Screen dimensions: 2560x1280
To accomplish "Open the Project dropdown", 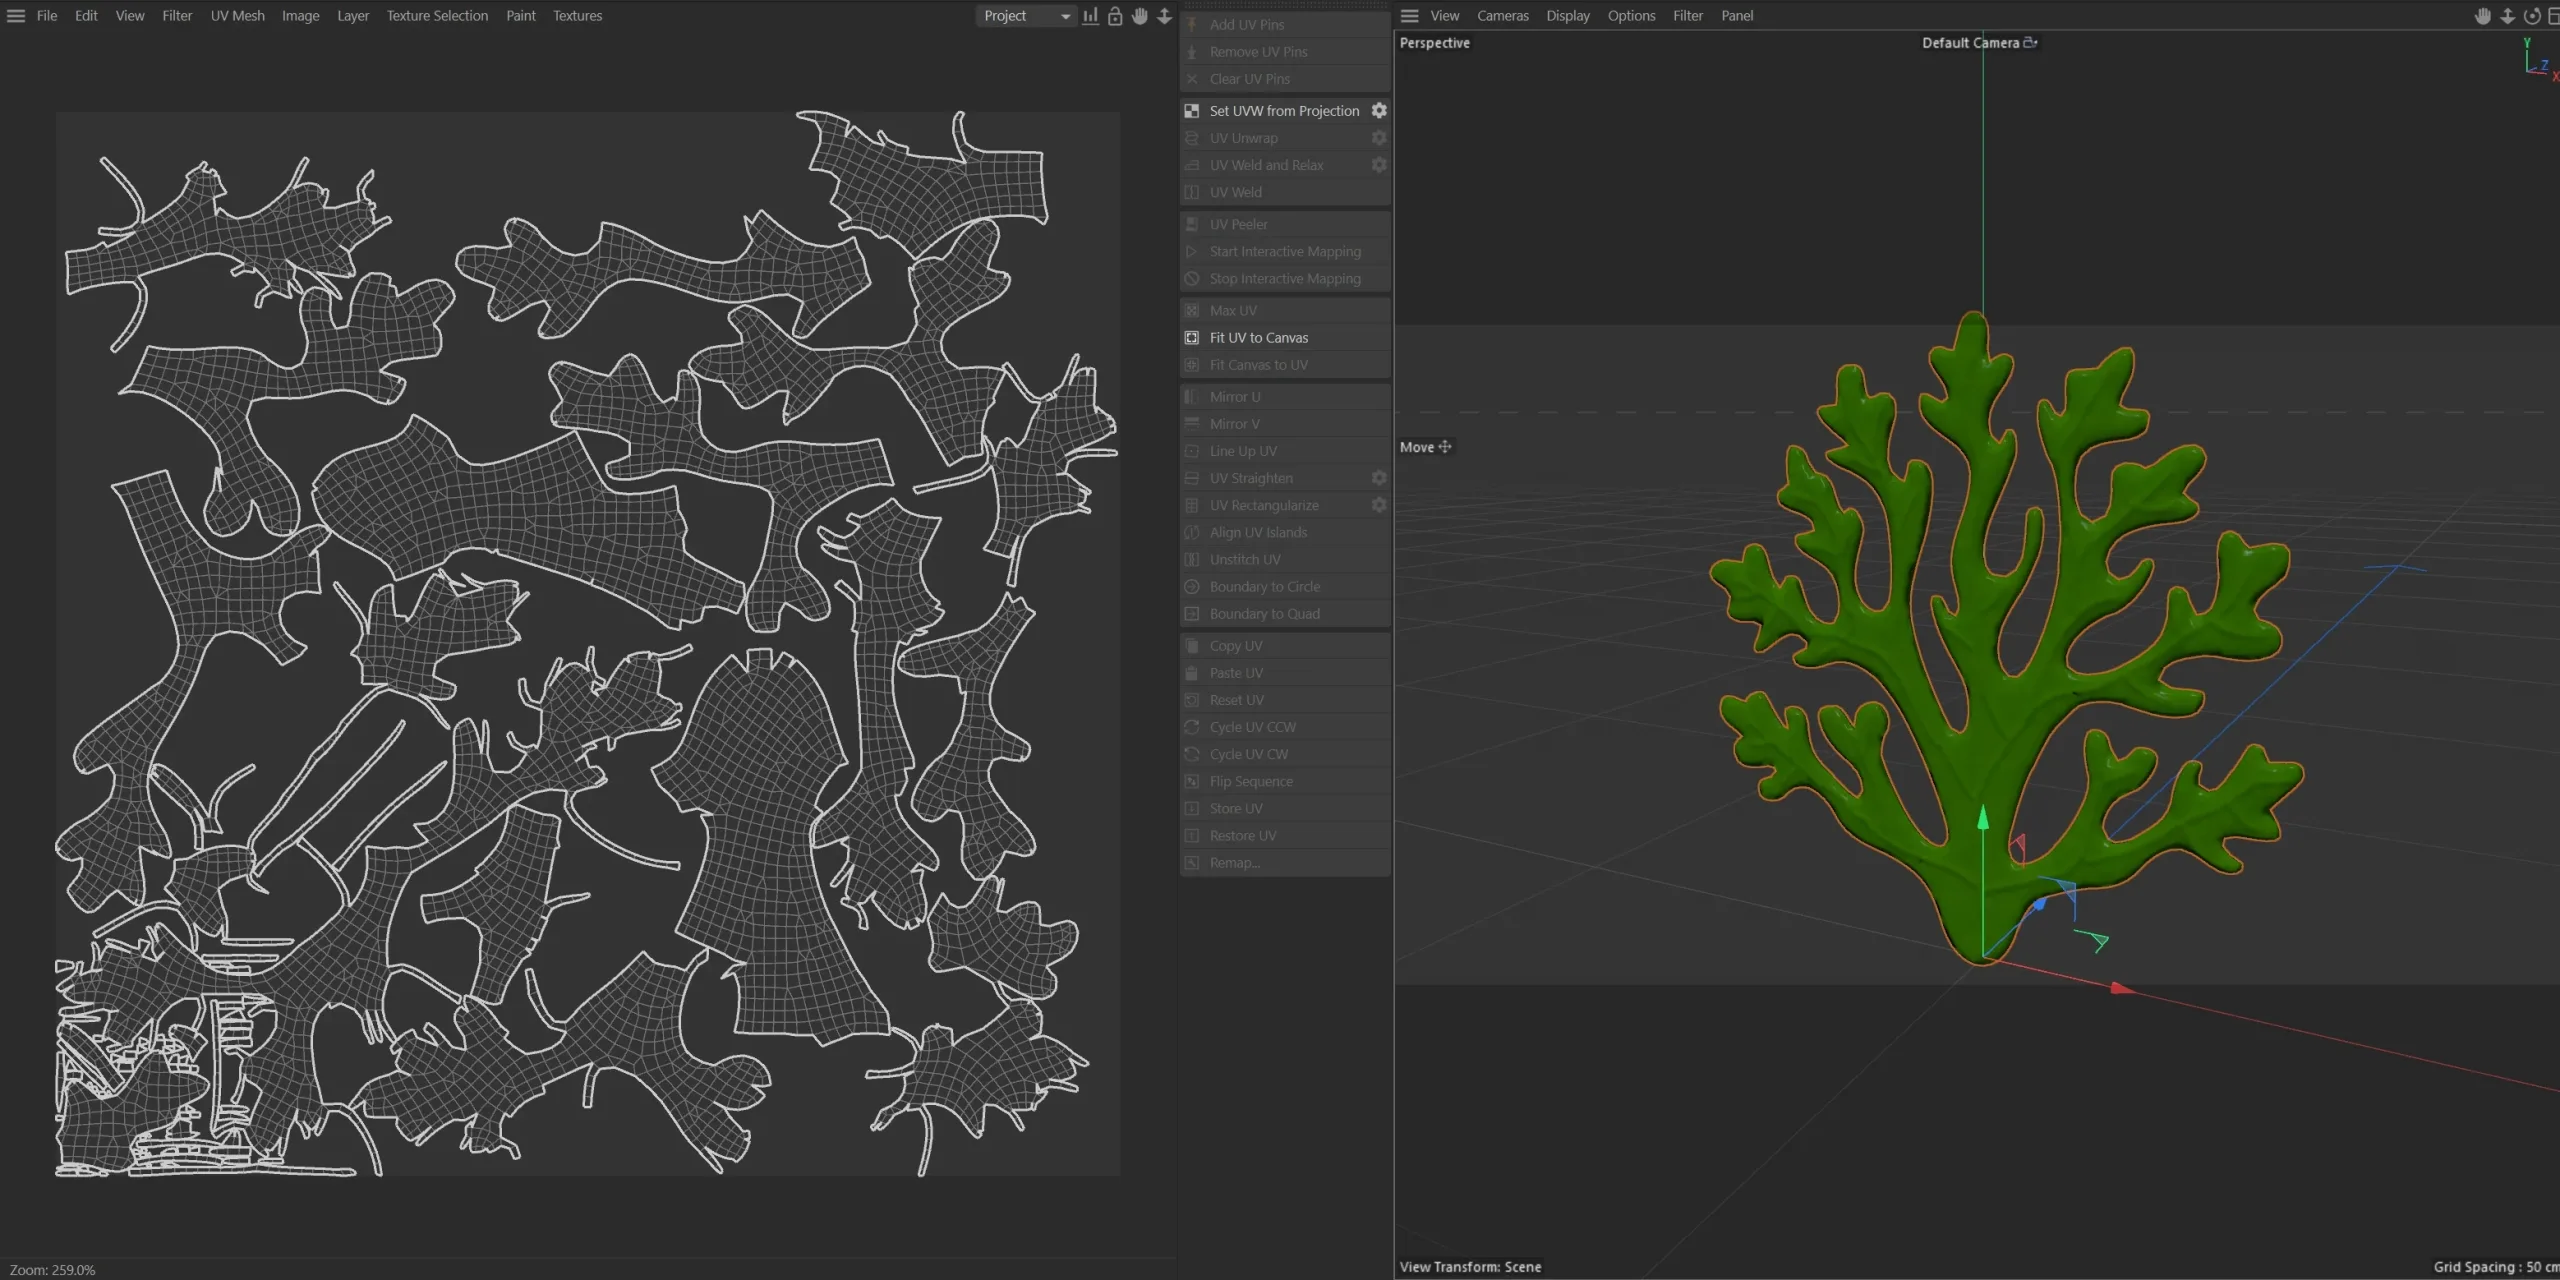I will (1025, 16).
